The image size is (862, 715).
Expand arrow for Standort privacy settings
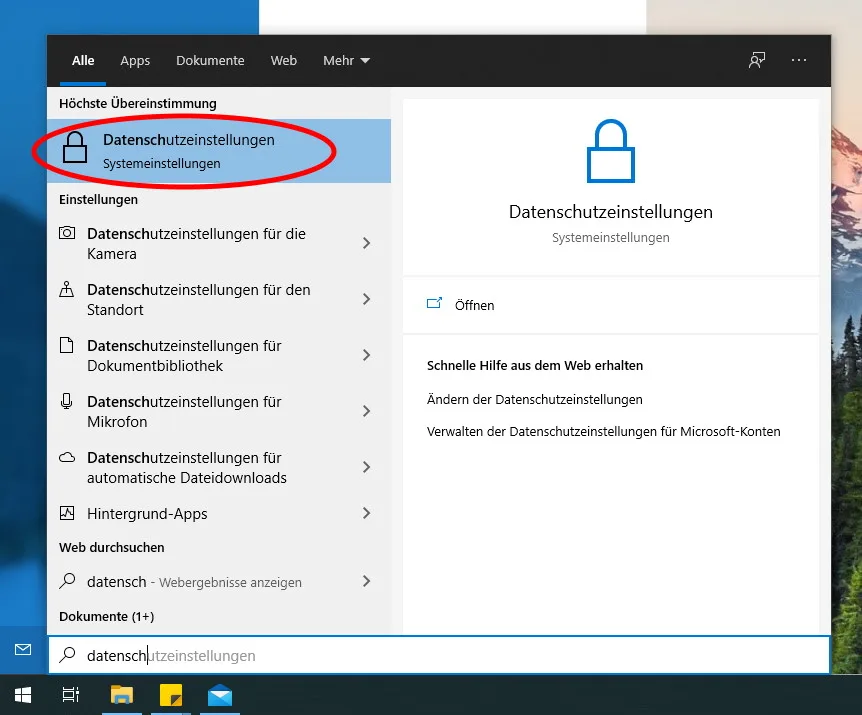point(366,299)
